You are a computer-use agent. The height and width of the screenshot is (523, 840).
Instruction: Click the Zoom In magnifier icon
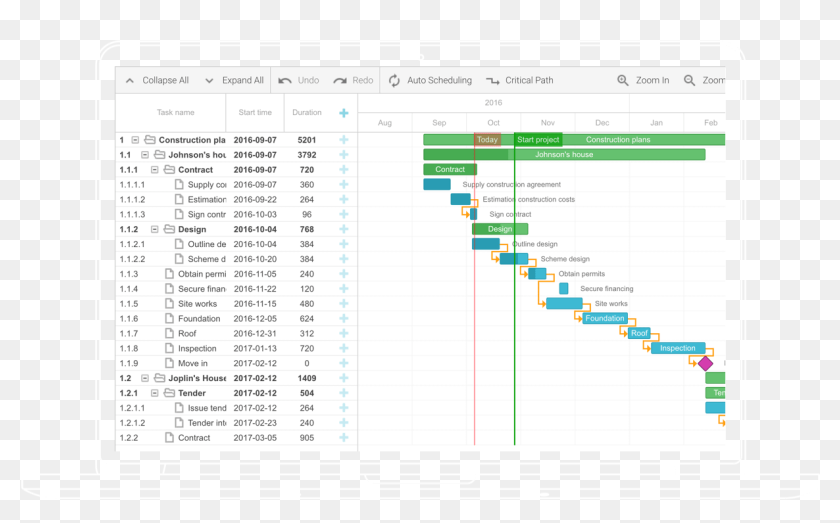pyautogui.click(x=623, y=81)
